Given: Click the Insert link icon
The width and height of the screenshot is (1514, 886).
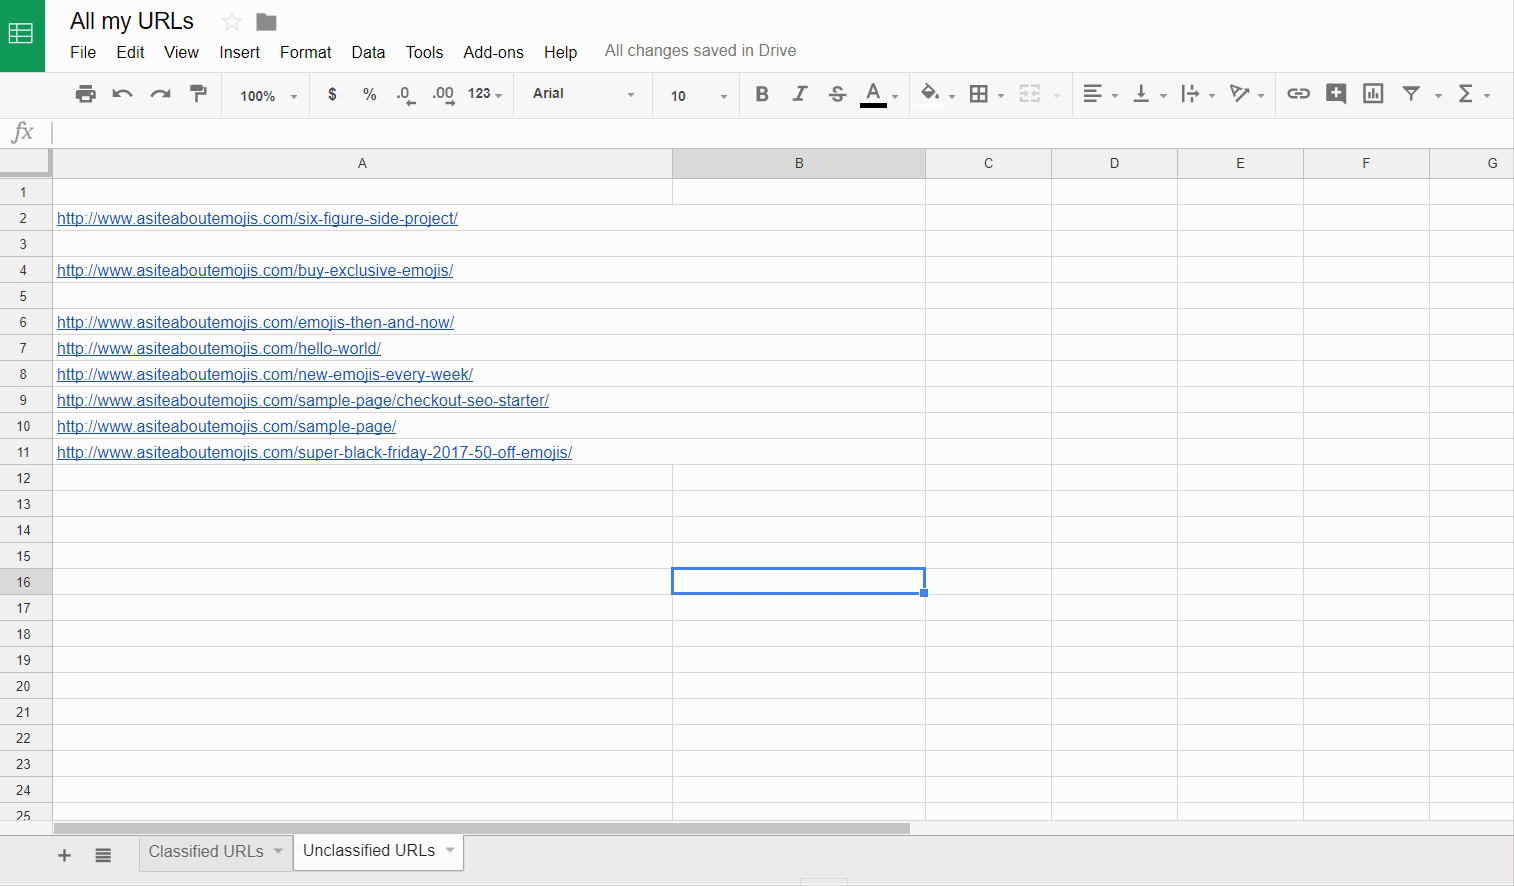Looking at the screenshot, I should point(1298,94).
